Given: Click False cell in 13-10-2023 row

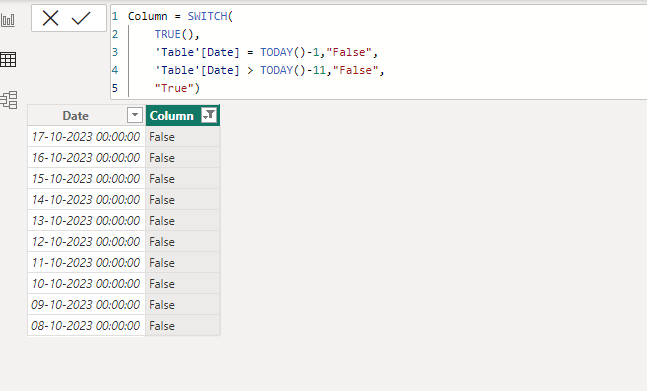Looking at the screenshot, I should (183, 221).
